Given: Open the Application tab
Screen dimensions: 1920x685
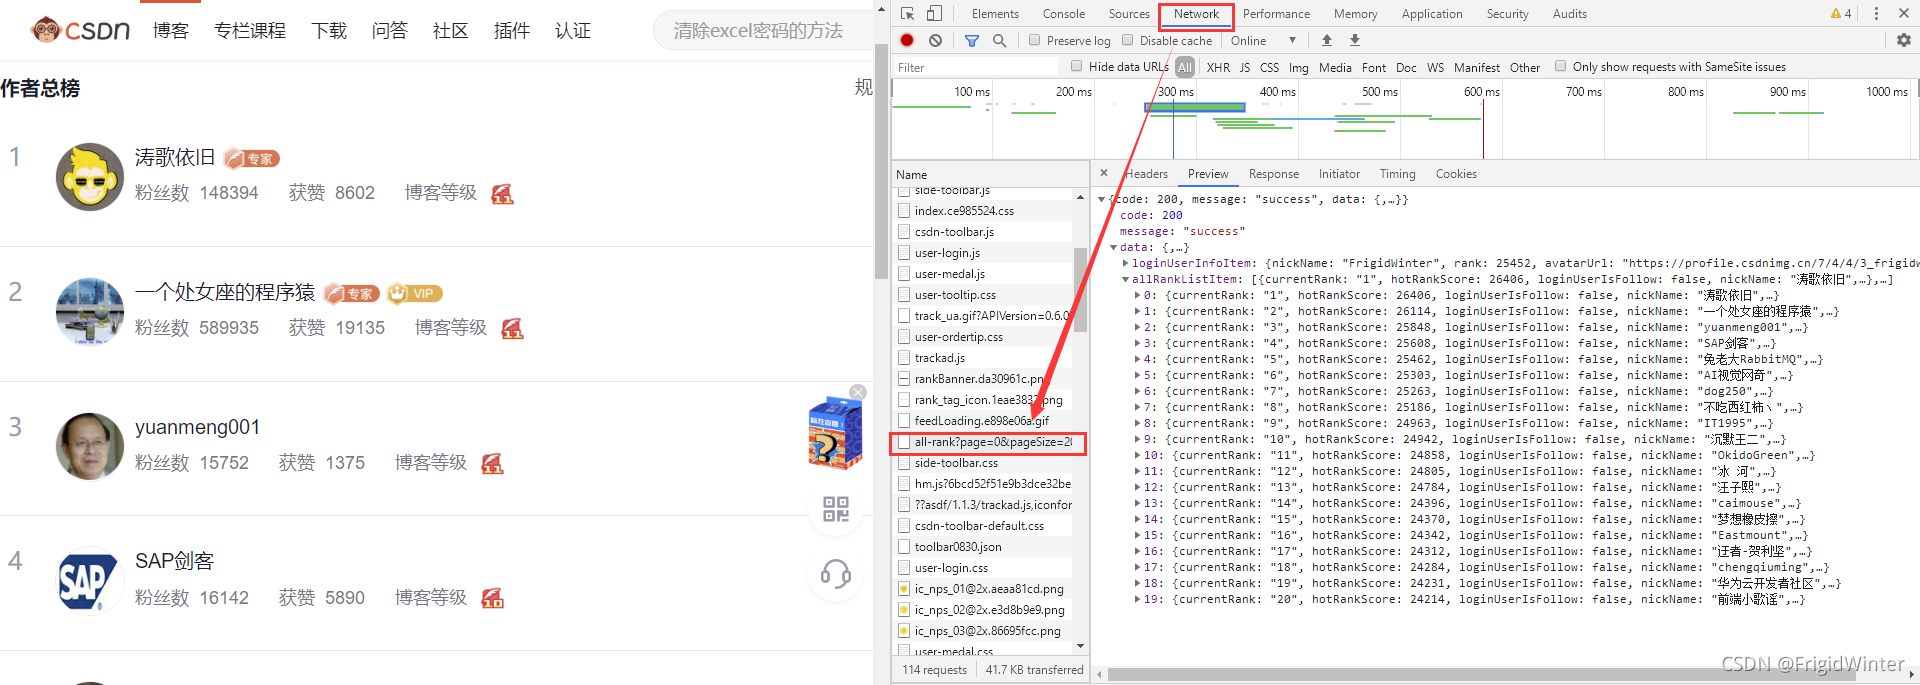Looking at the screenshot, I should click(1432, 14).
